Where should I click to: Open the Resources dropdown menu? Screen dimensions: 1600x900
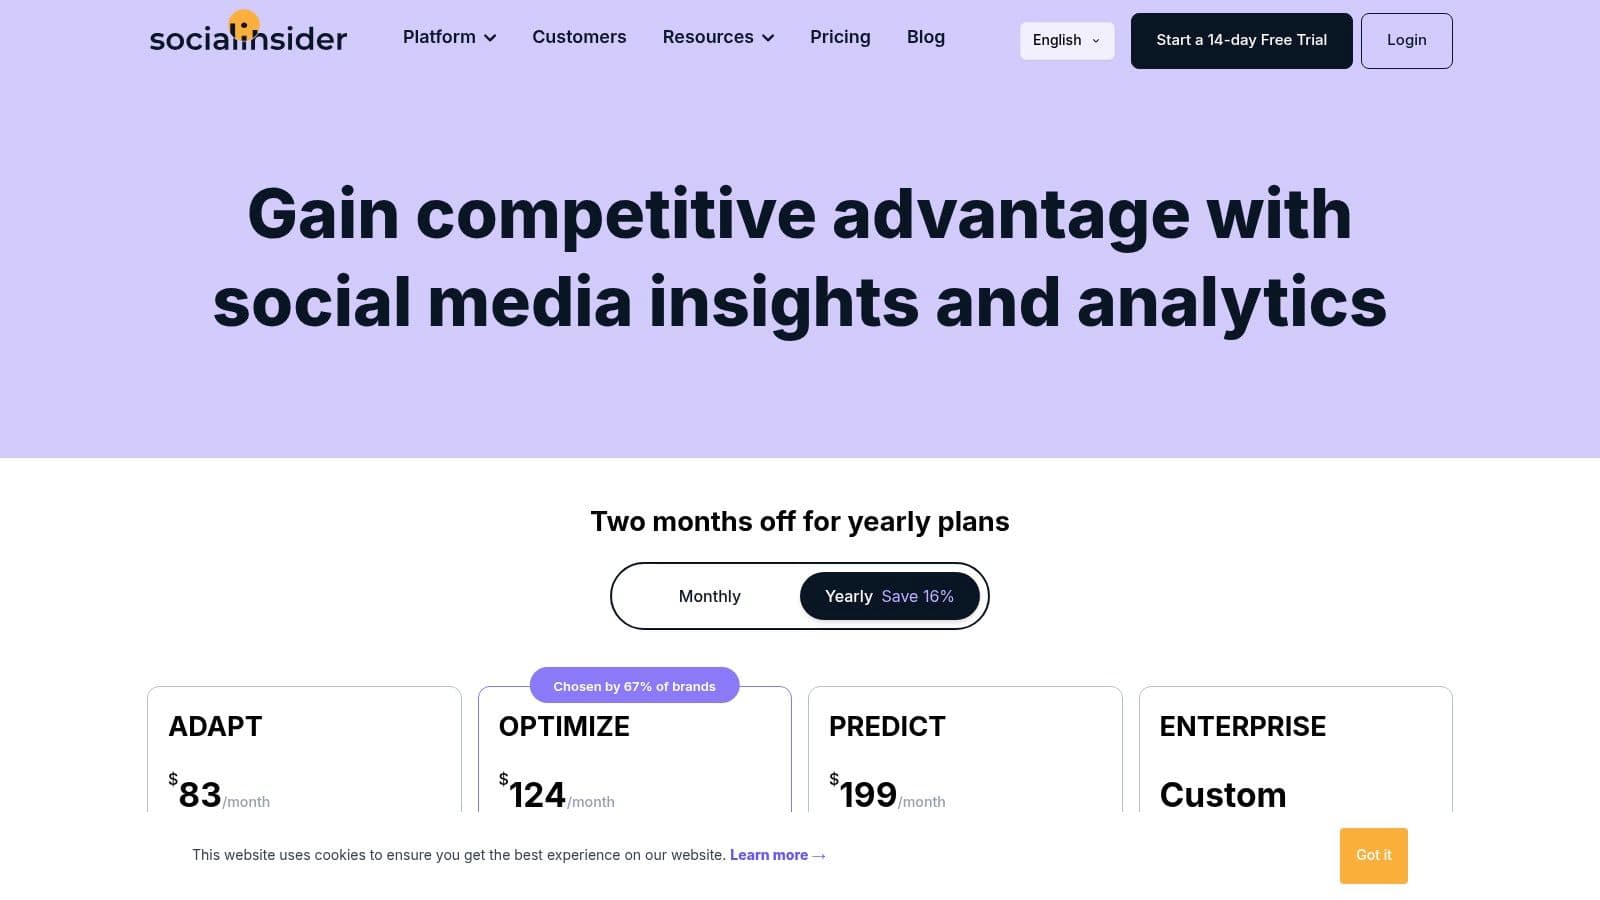[x=718, y=37]
